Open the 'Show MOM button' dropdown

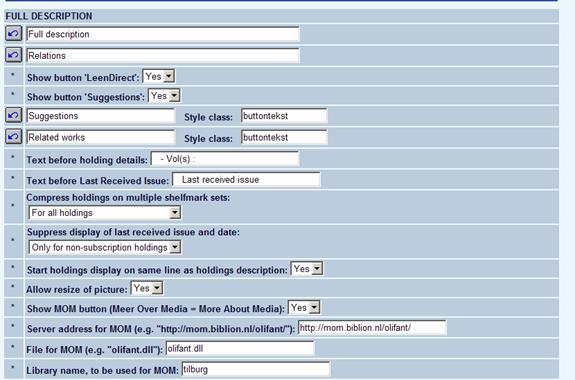click(304, 308)
